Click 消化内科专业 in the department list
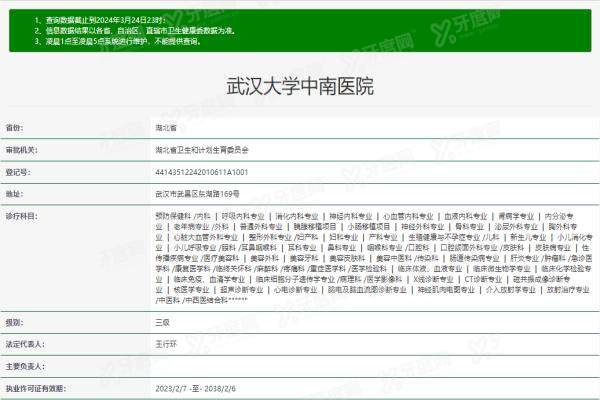600x400 pixels. (297, 216)
